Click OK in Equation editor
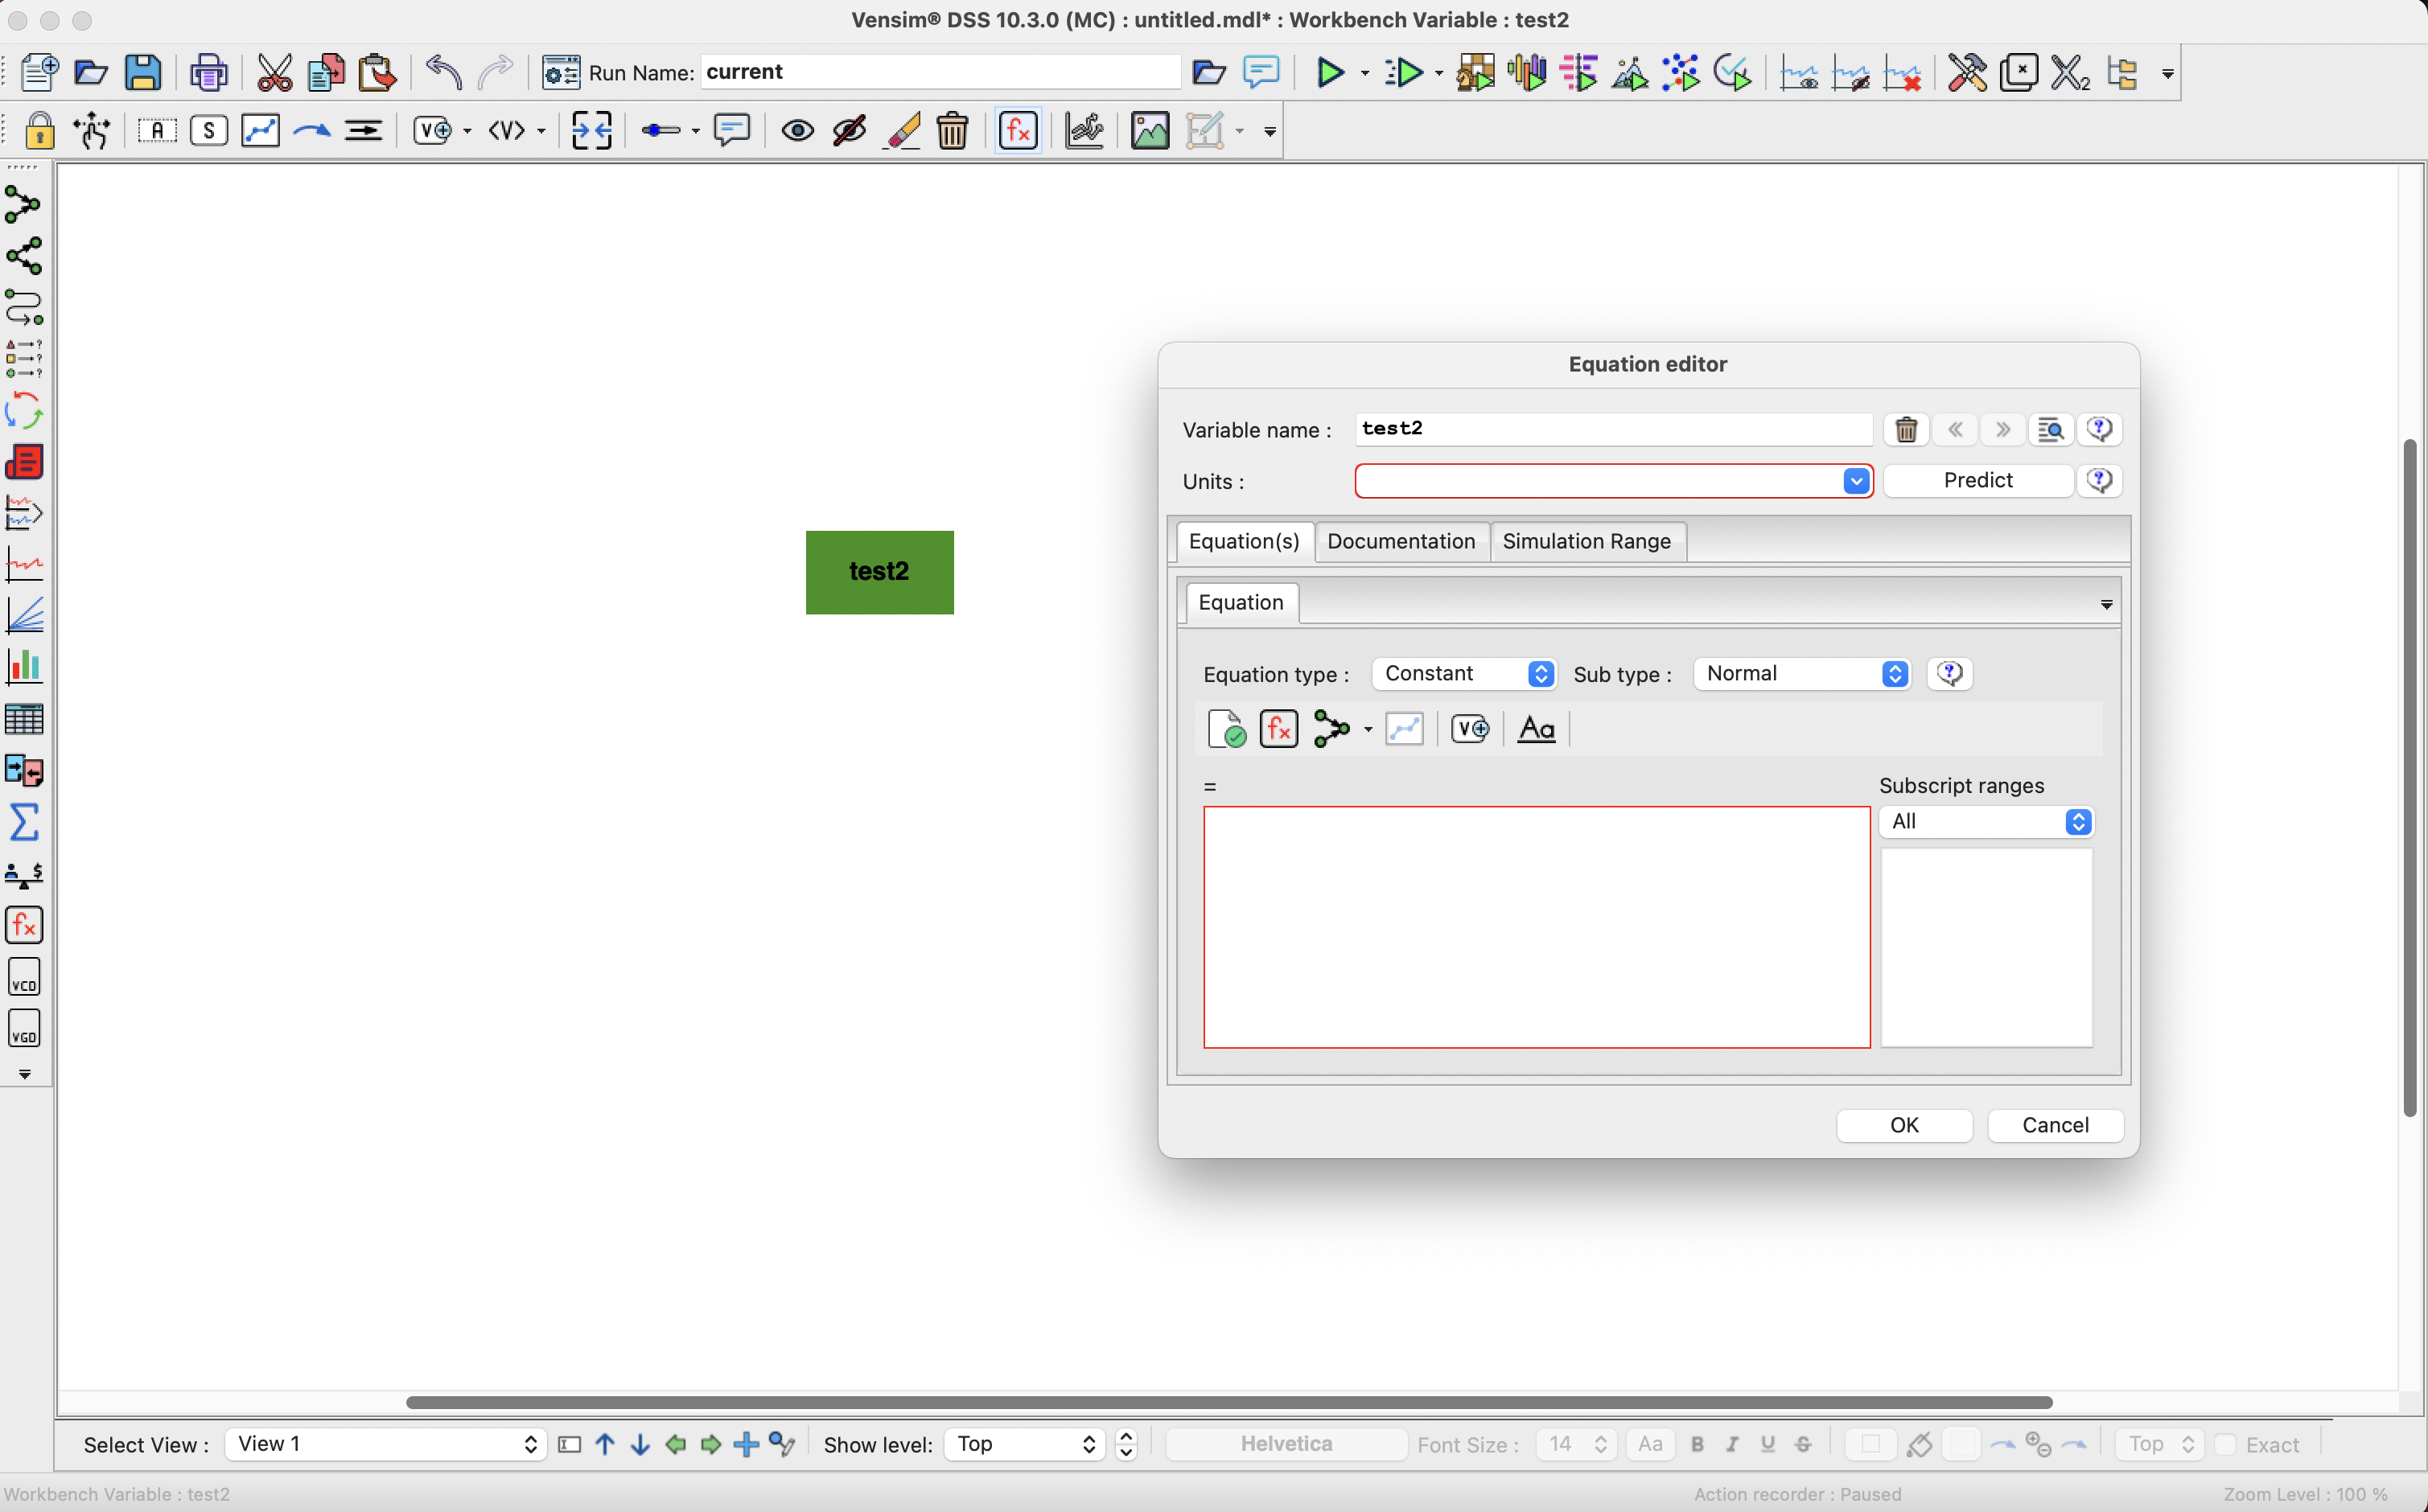2428x1512 pixels. [x=1904, y=1125]
